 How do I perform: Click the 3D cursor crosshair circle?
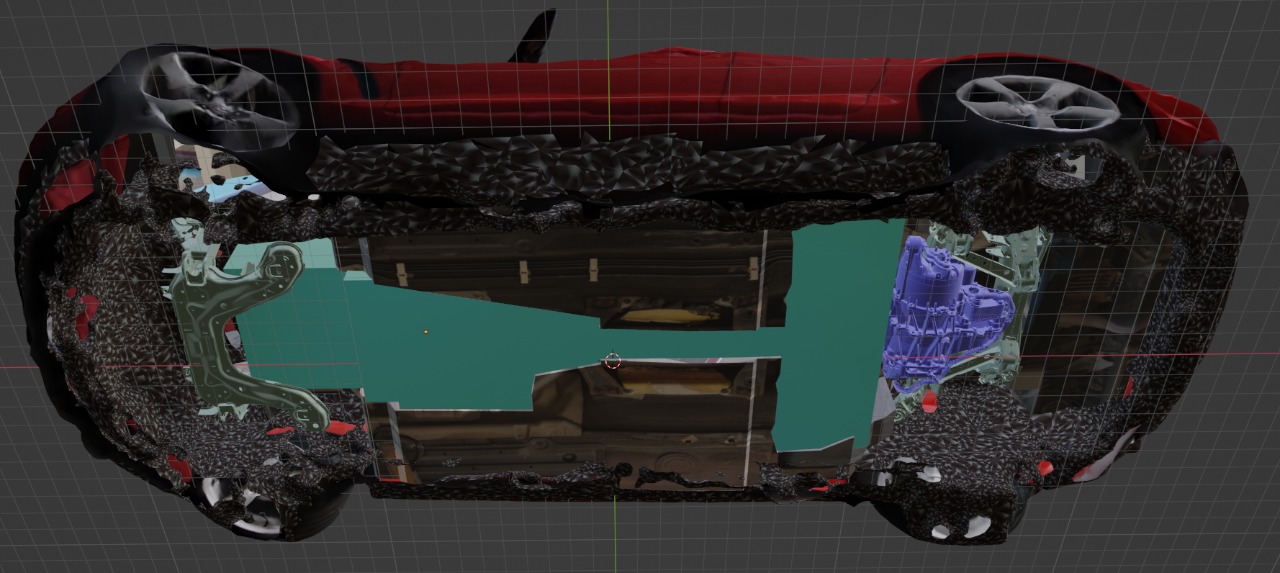(612, 361)
